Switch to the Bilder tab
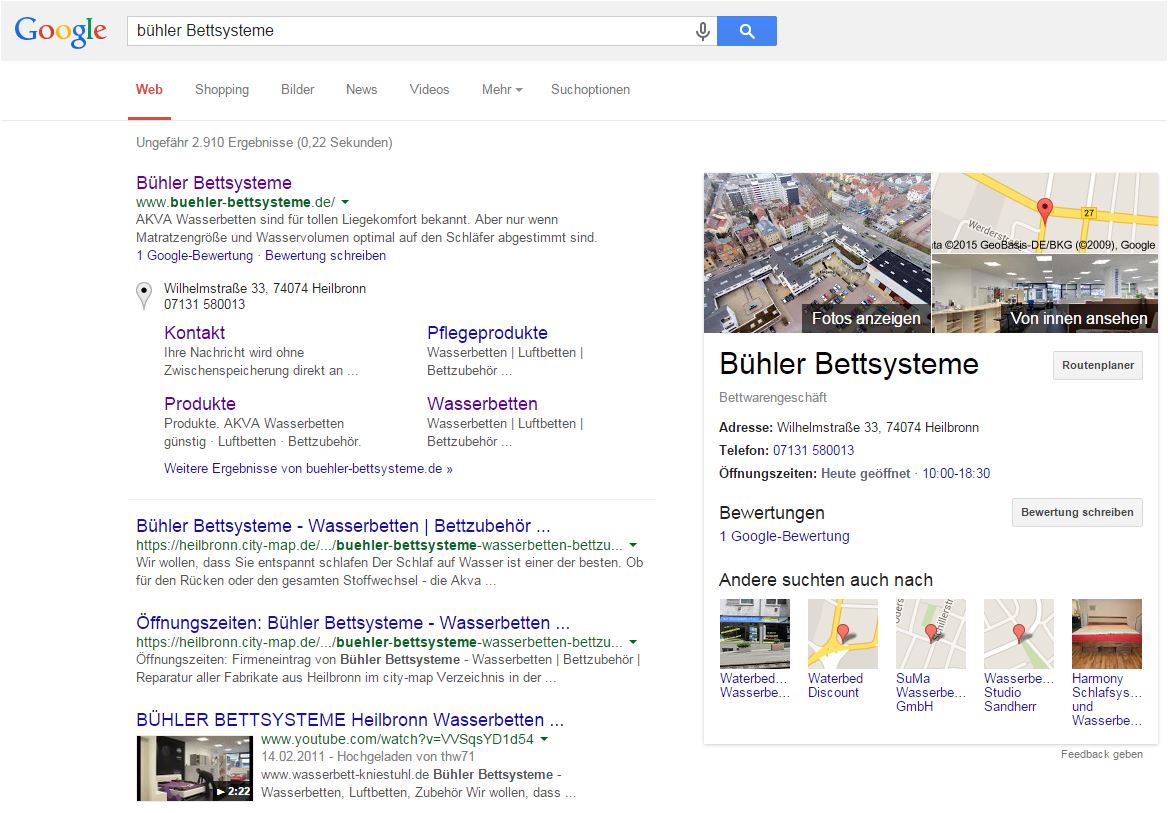The height and width of the screenshot is (813, 1168). (297, 90)
